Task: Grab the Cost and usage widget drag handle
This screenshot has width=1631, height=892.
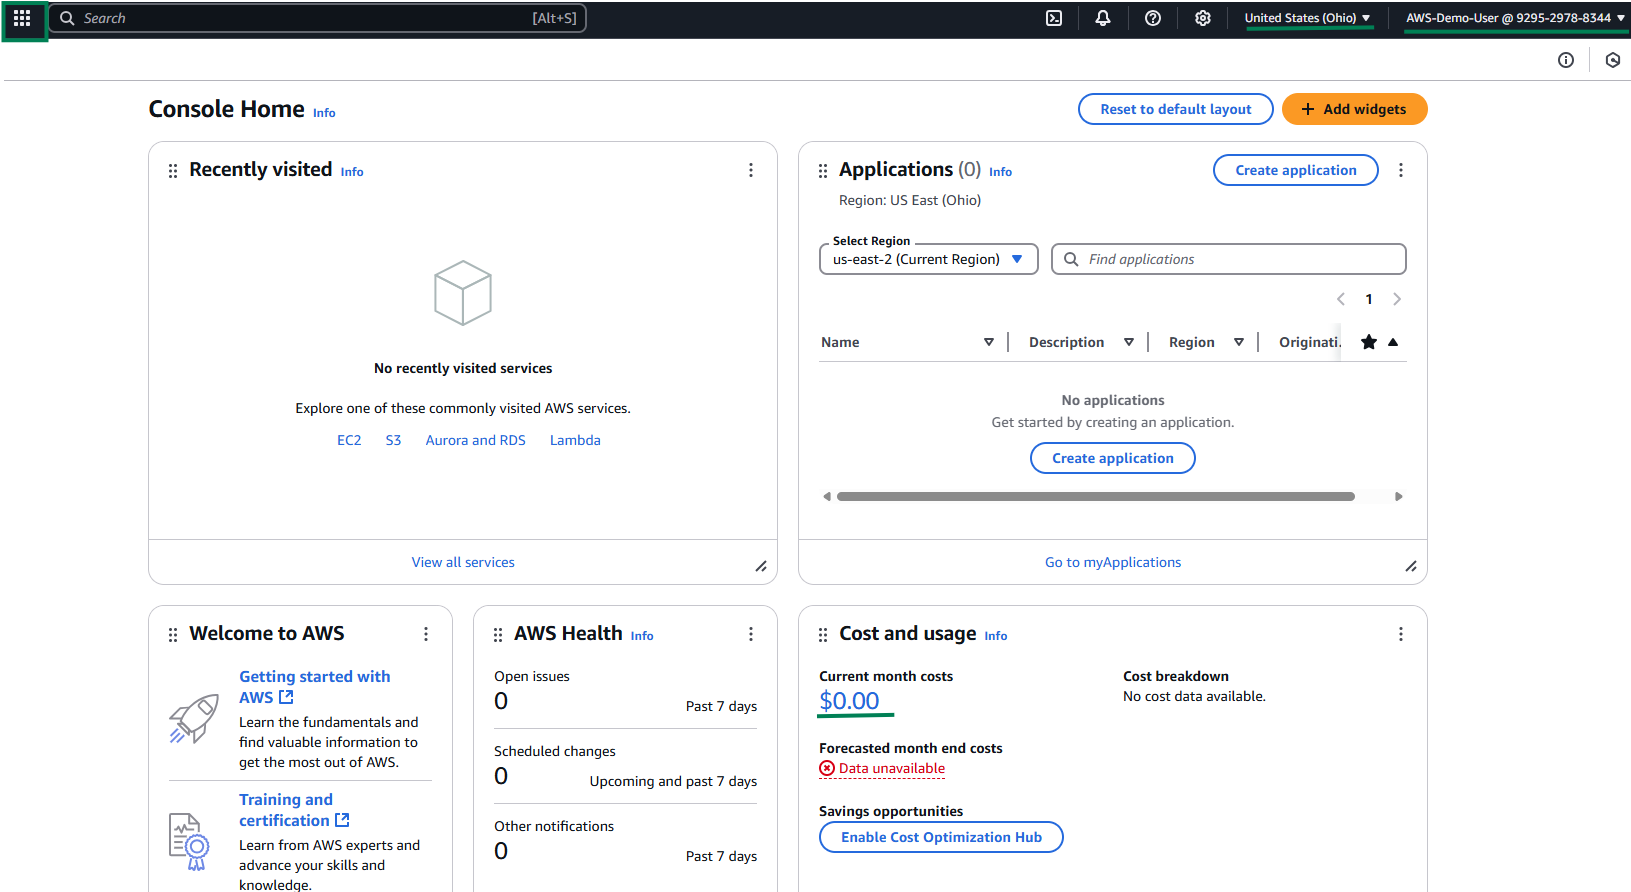Action: click(x=823, y=635)
